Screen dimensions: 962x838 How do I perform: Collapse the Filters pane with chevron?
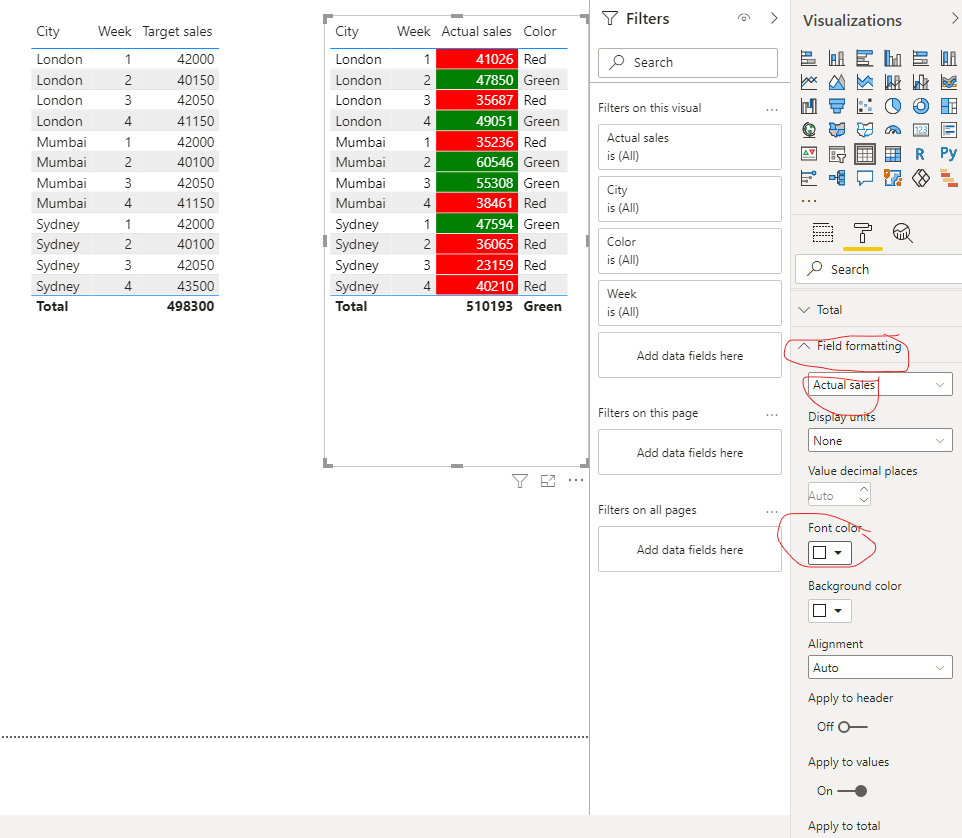pyautogui.click(x=774, y=18)
